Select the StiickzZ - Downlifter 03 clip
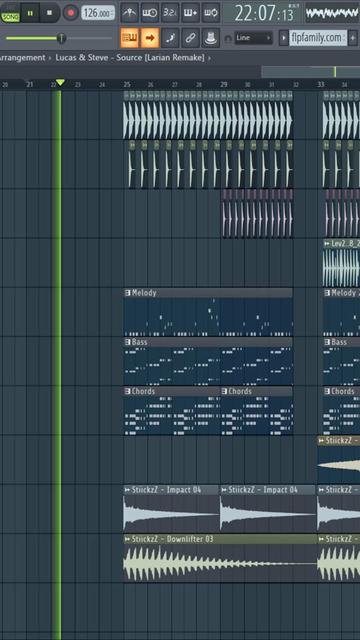Viewport: 360px width, 640px height. point(220,558)
